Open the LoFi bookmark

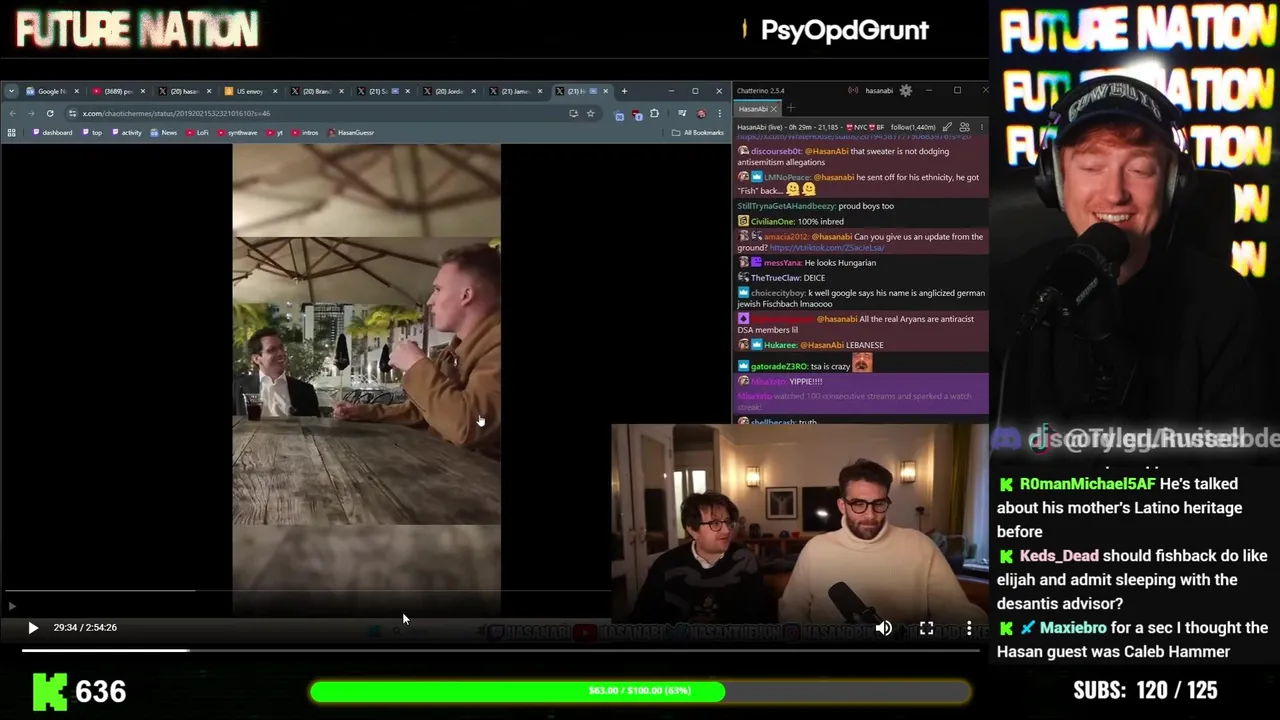(x=197, y=133)
